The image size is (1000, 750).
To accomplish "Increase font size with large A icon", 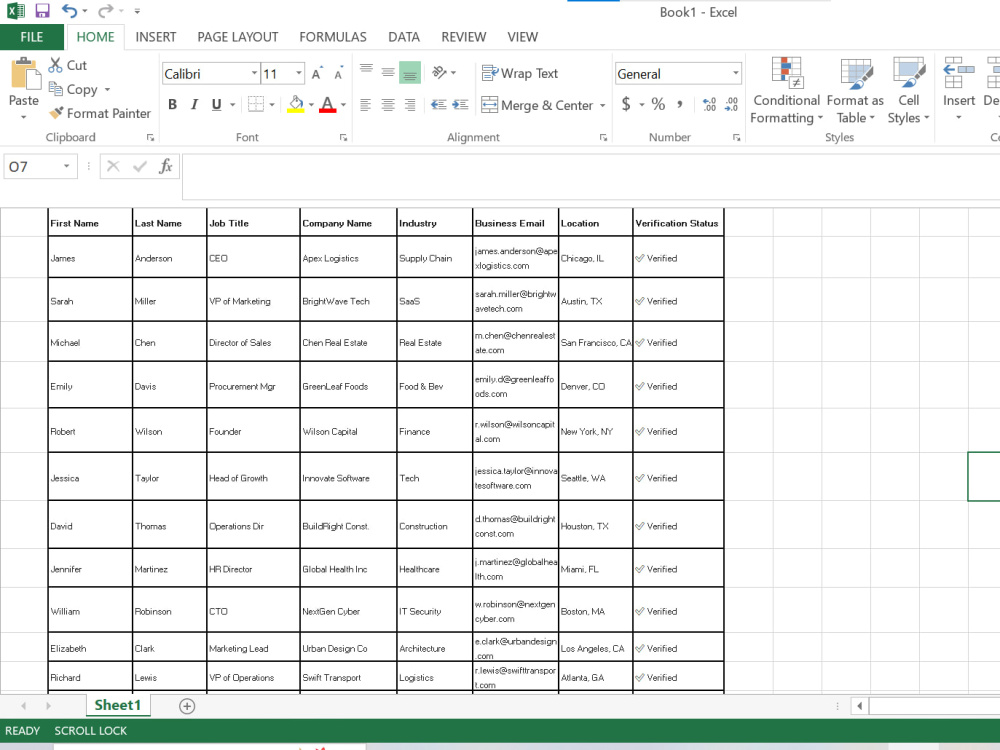I will (x=317, y=74).
